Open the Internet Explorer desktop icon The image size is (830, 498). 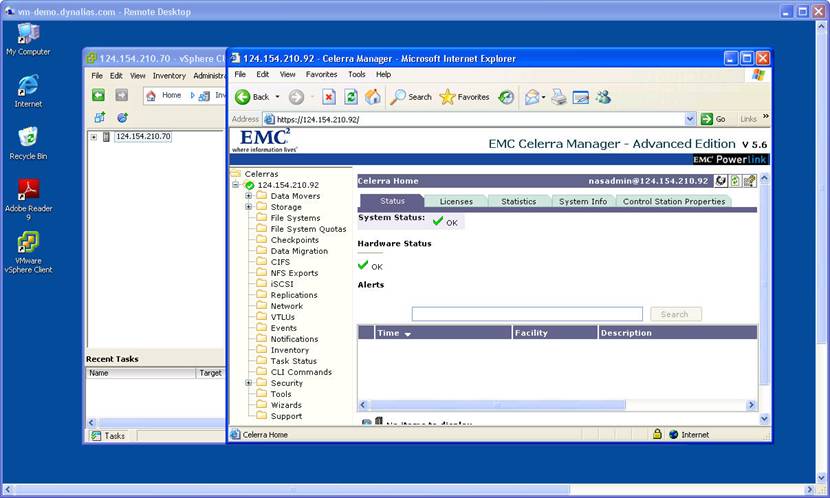[28, 92]
